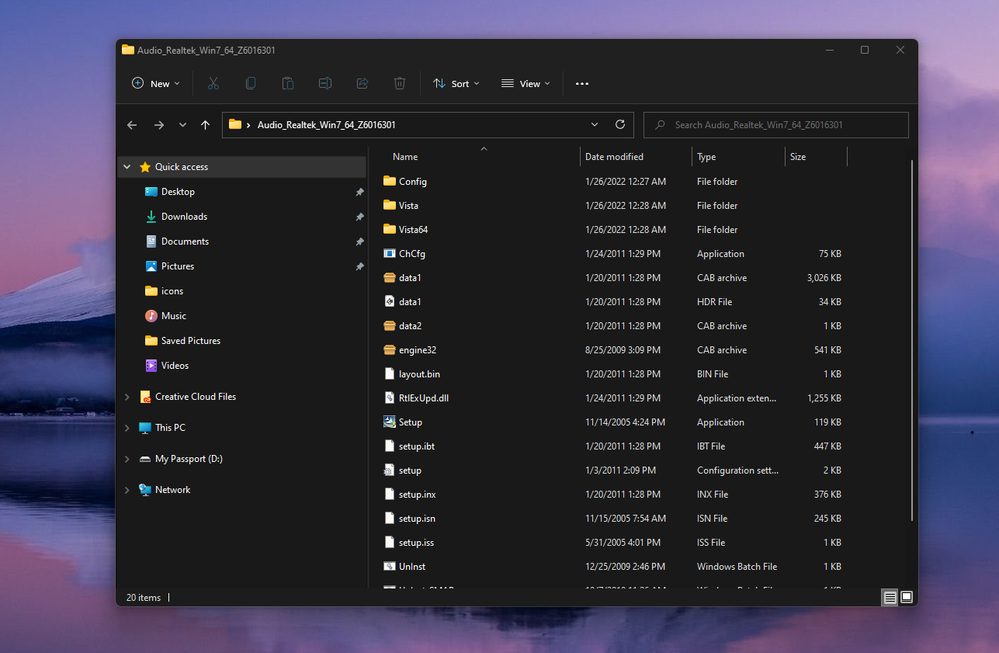The height and width of the screenshot is (653, 999).
Task: Sort files by Name column header
Action: [405, 157]
